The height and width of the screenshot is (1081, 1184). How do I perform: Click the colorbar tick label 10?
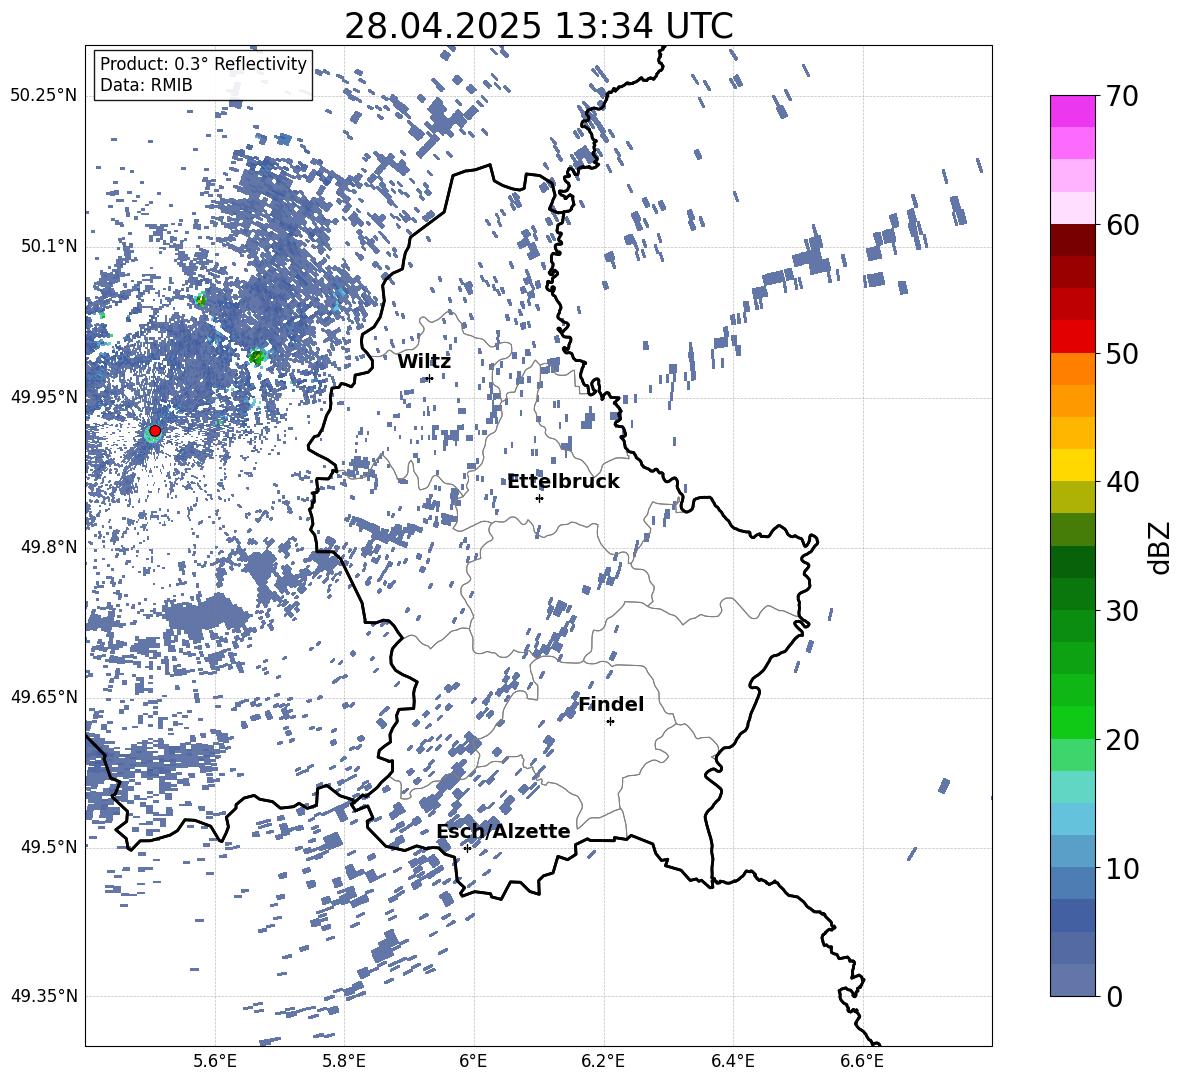[1122, 868]
